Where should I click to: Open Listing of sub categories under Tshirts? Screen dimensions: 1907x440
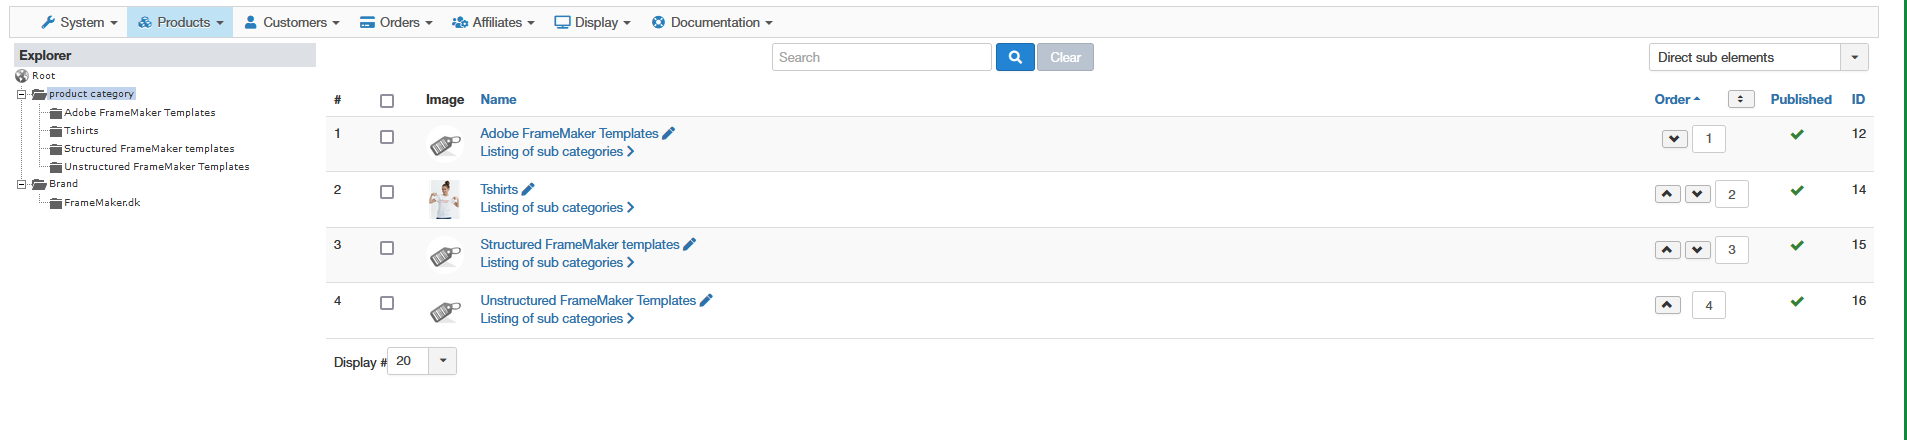[556, 207]
